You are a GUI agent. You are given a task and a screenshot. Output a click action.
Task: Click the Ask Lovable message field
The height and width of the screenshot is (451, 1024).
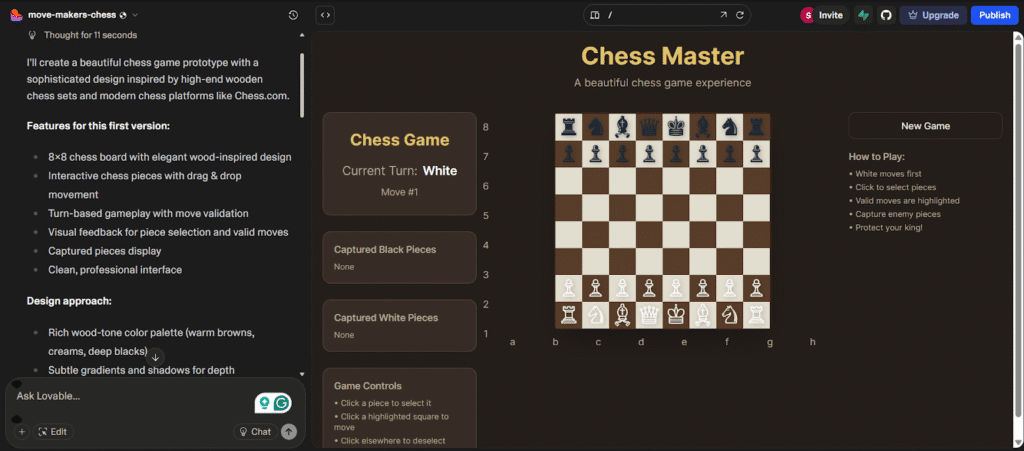click(131, 396)
